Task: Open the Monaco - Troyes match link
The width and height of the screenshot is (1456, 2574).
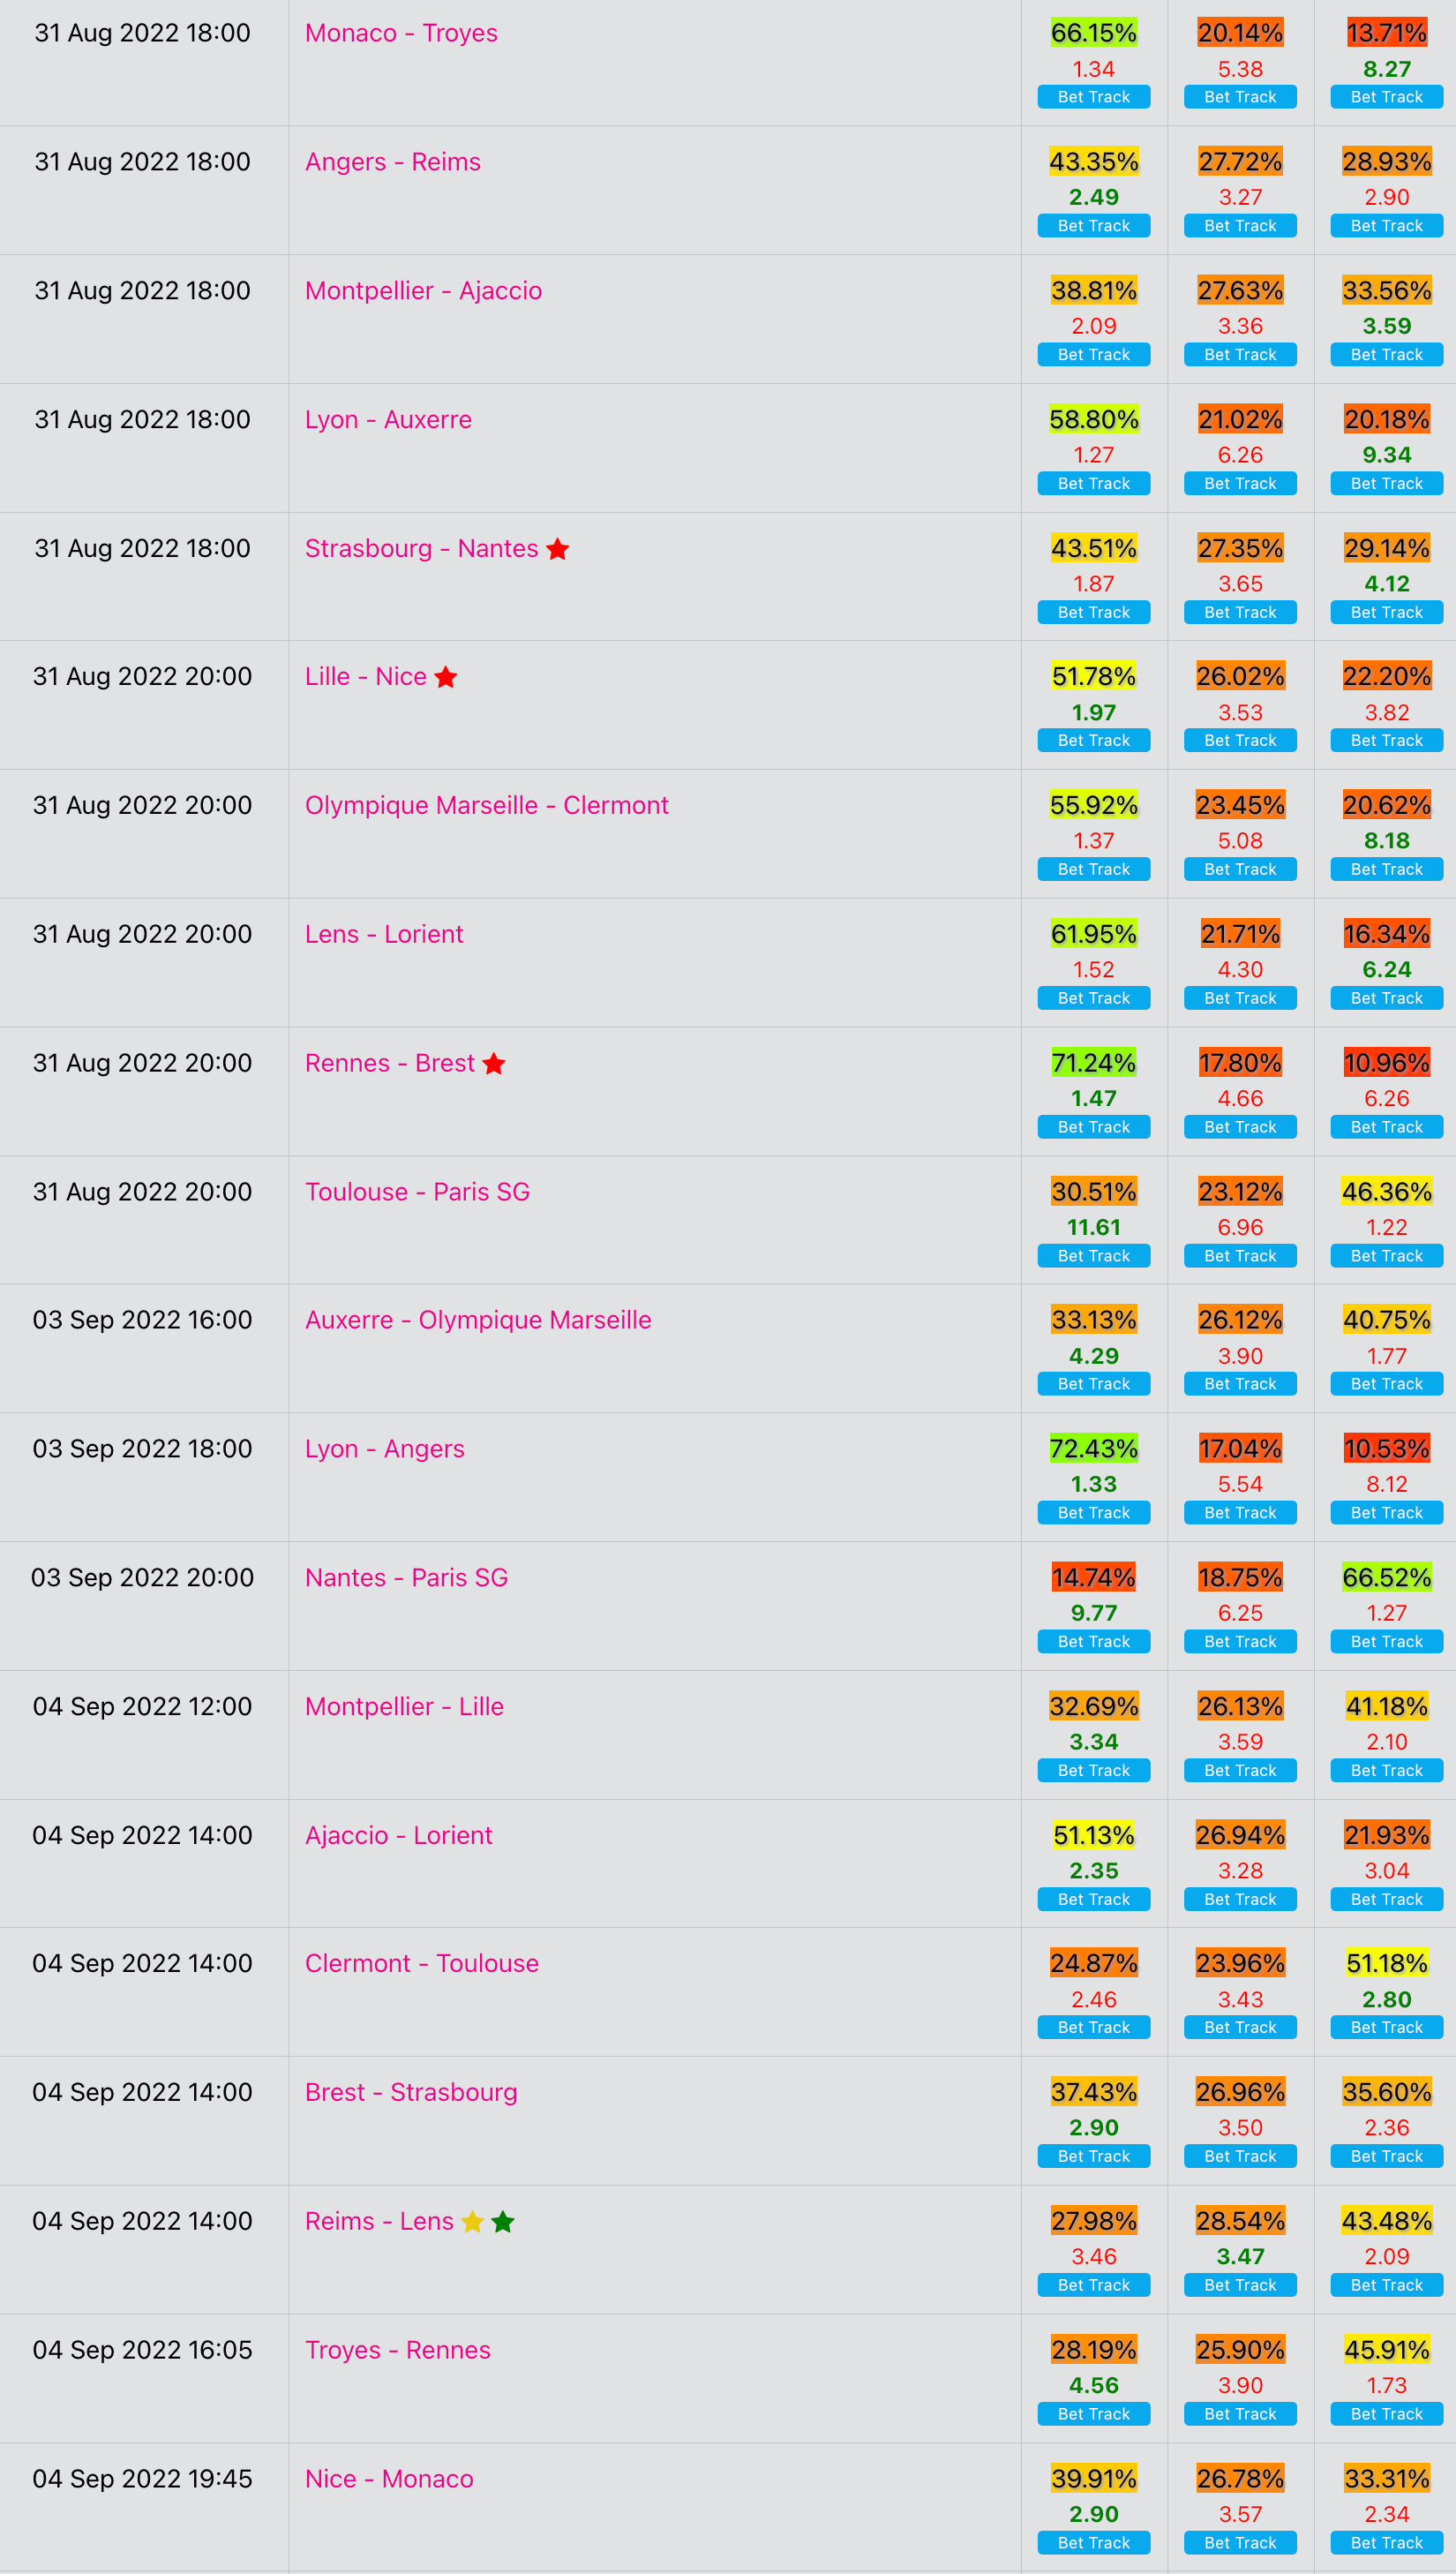Action: click(401, 33)
